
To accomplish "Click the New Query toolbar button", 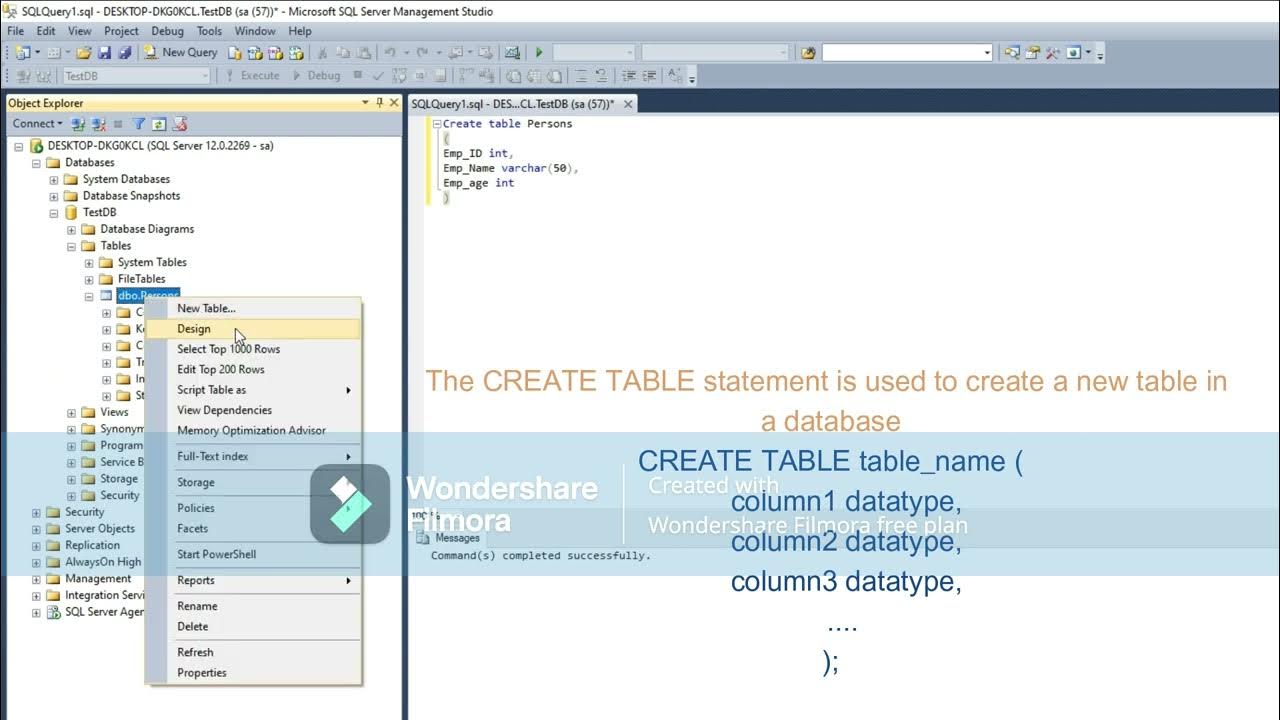I will tap(181, 52).
